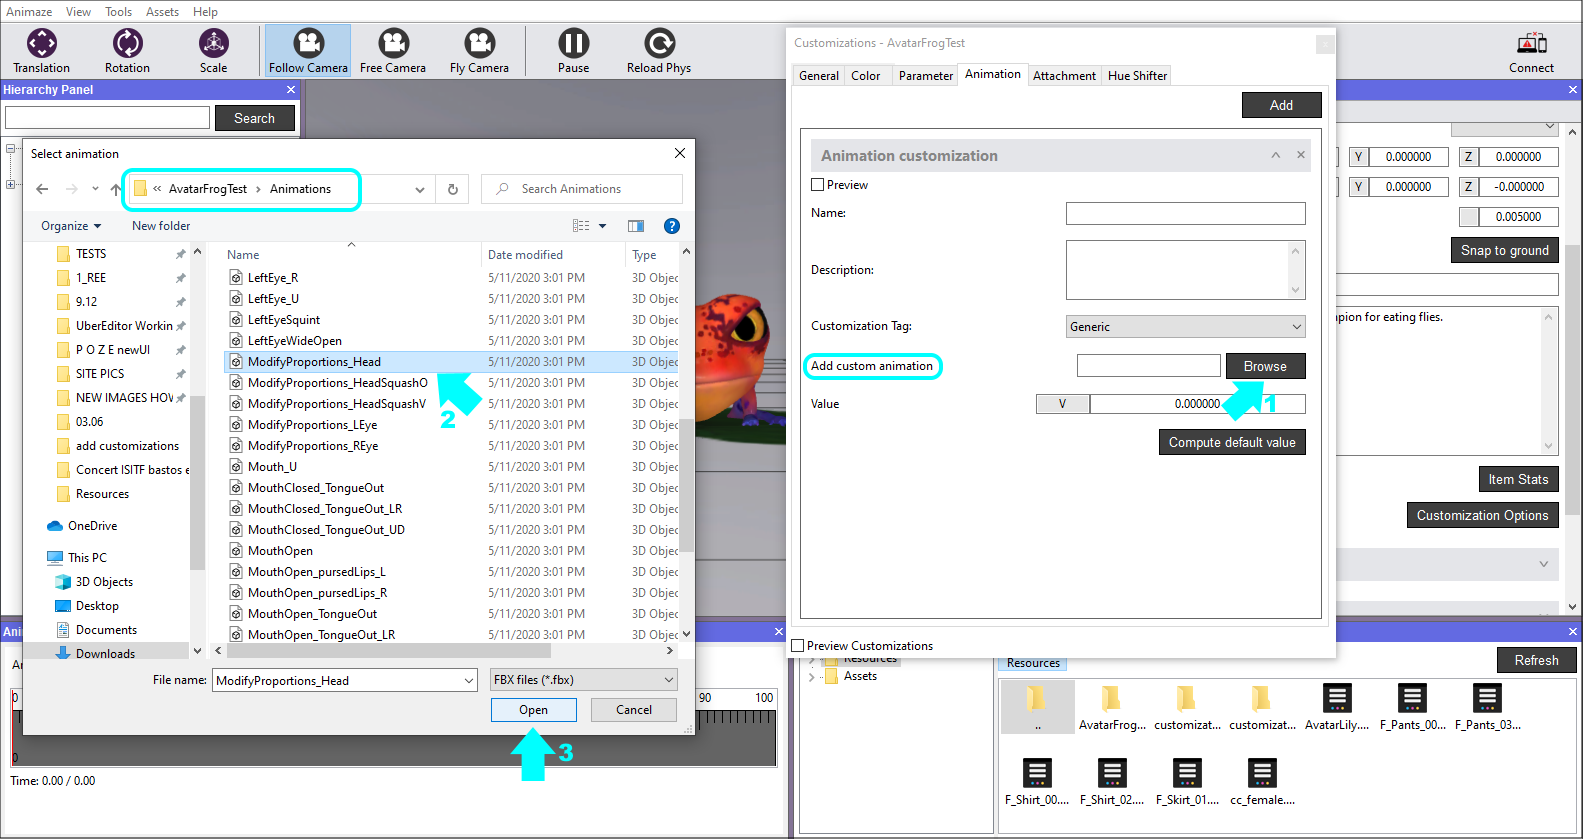Switch to the Attachment tab
1583x839 pixels.
pos(1064,76)
